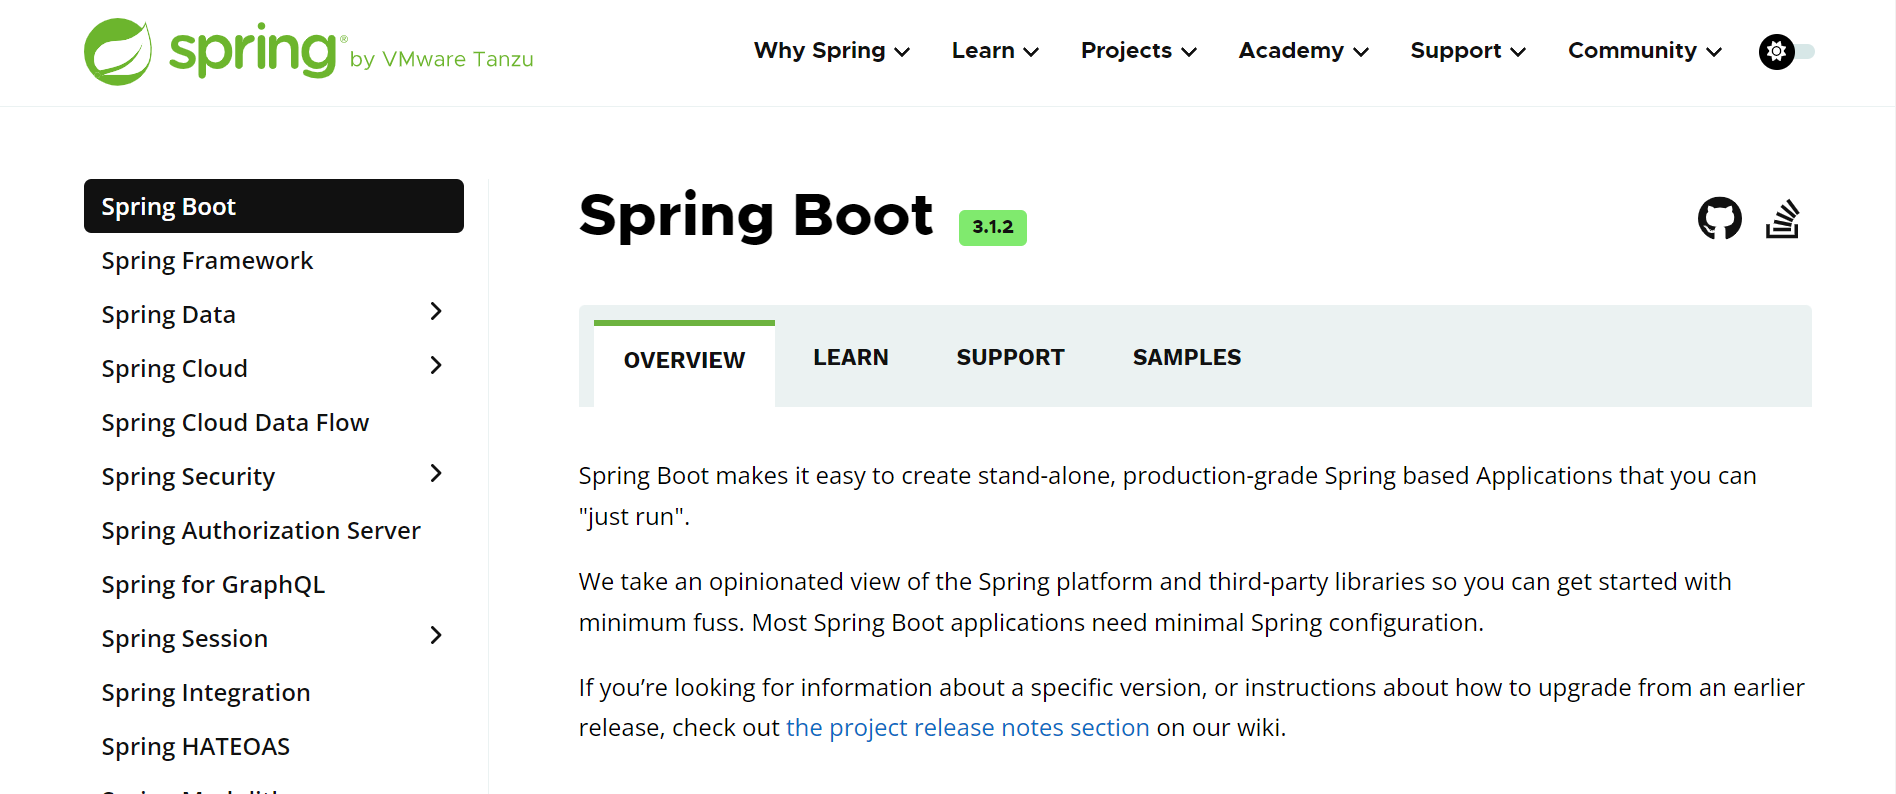
Task: Open the Why Spring dropdown menu
Action: point(831,51)
